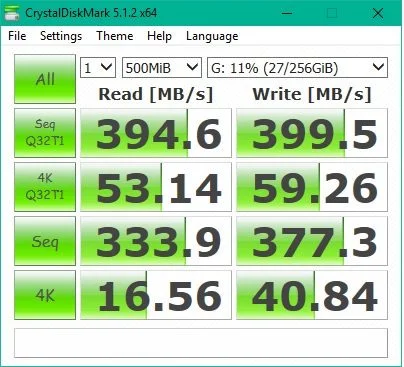404x367 pixels.
Task: Minimize the CrystalDiskMark window
Action: (287, 13)
